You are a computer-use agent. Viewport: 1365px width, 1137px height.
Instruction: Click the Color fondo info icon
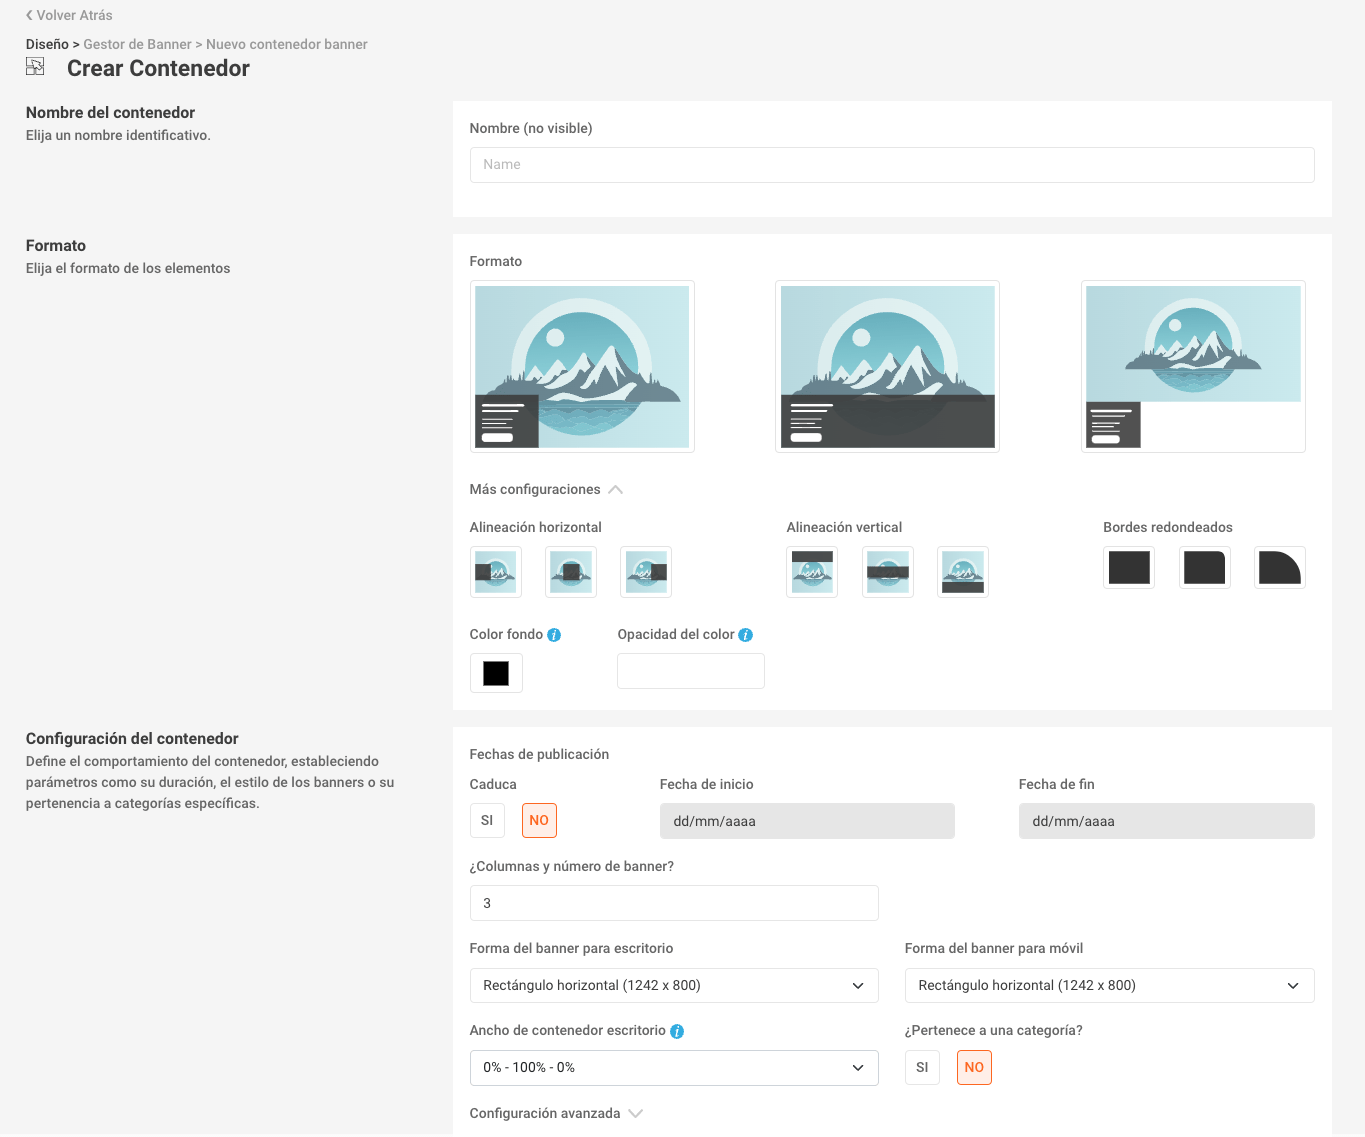[554, 635]
